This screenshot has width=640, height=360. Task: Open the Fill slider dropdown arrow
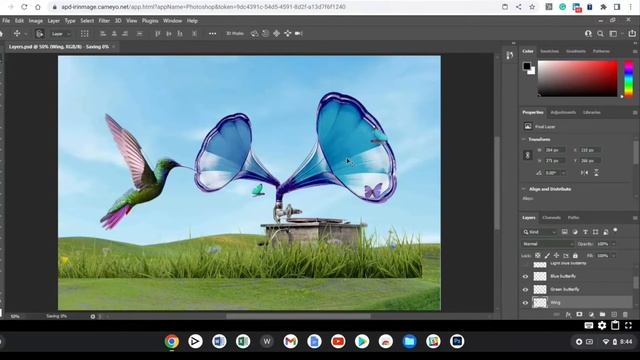[x=613, y=256]
